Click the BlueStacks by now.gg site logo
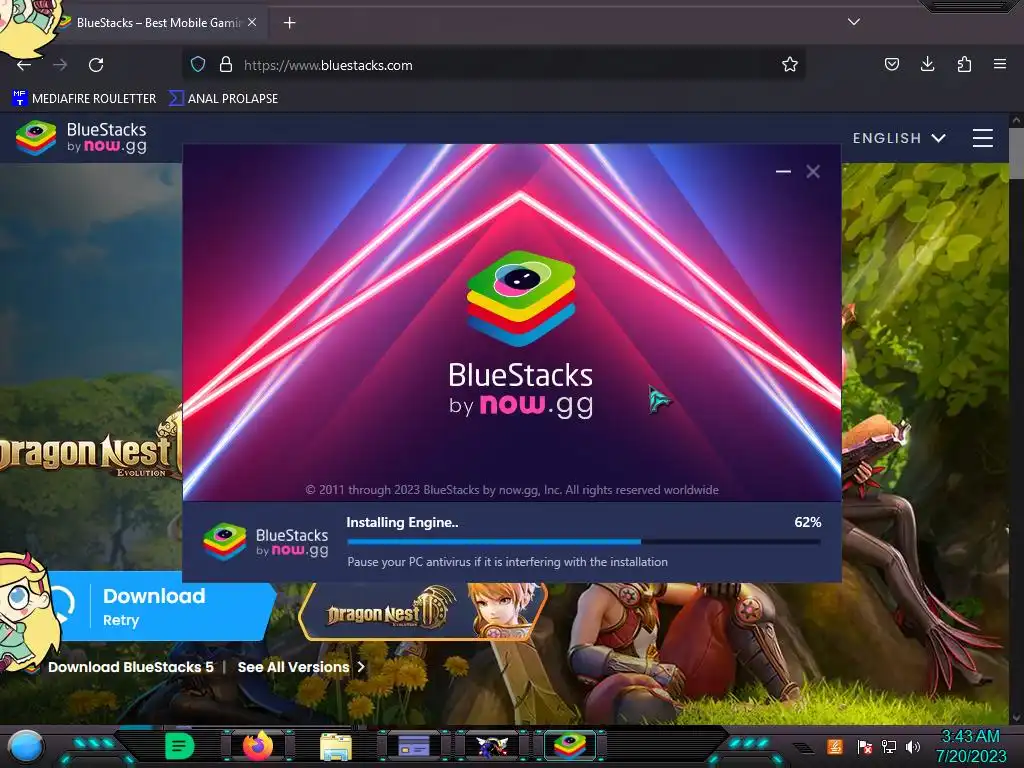 pyautogui.click(x=81, y=138)
